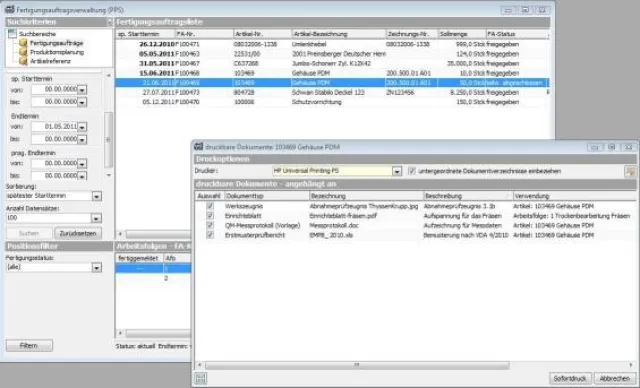
Task: Select the highlighted order row F100469
Action: tap(332, 83)
